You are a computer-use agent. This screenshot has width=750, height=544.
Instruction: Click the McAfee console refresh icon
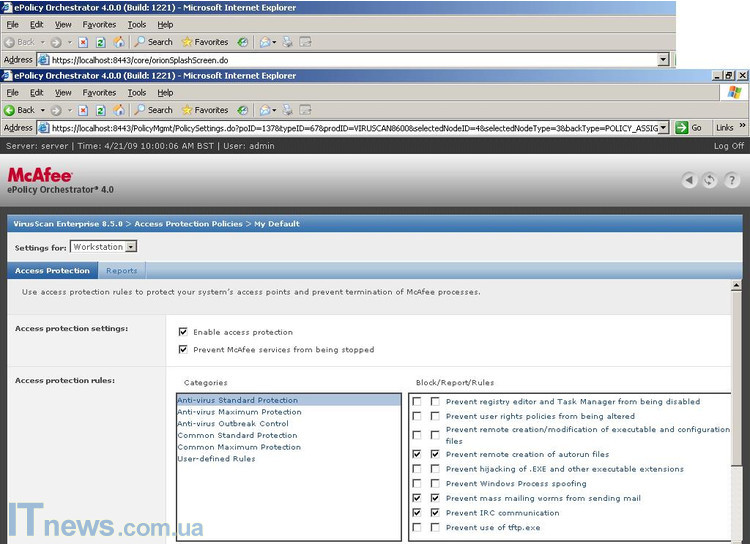[x=711, y=180]
